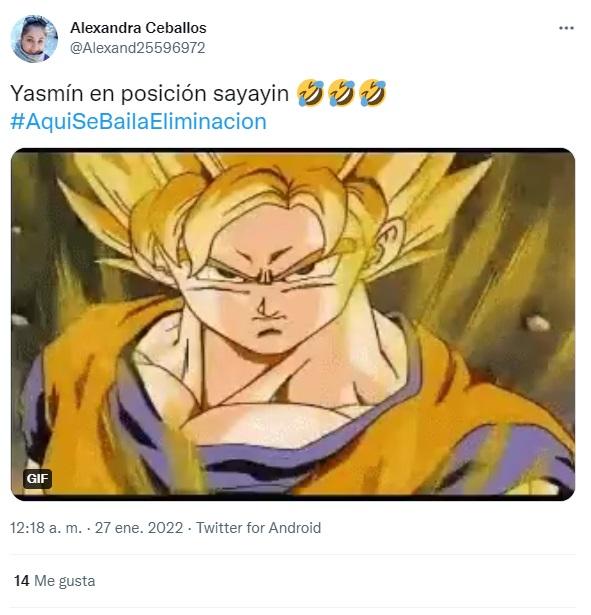
Task: Click the Me gusta label
Action: [65, 581]
